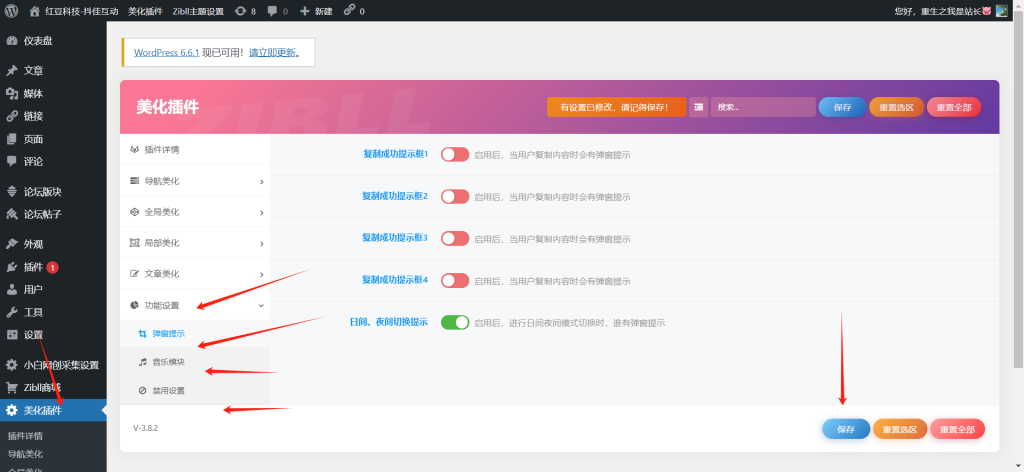Expand the 局部美化 section chevron
1024x472 pixels.
pyautogui.click(x=261, y=244)
